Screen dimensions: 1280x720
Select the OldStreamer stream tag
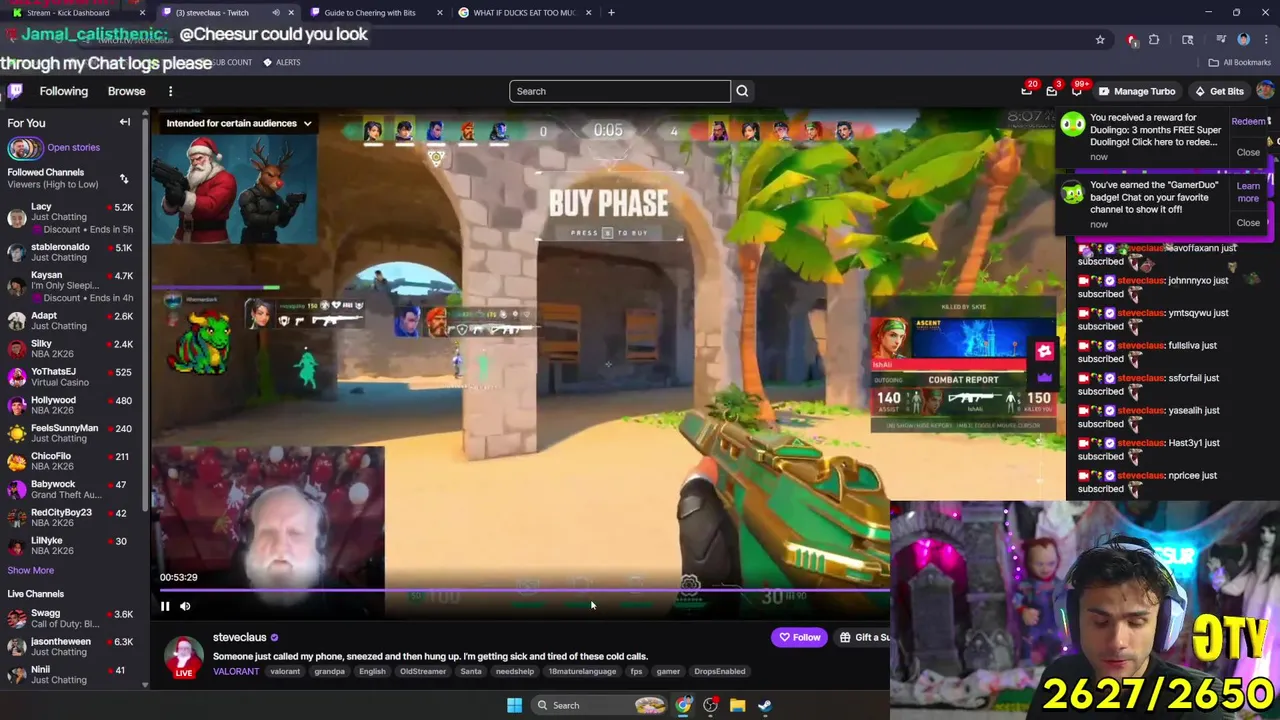(423, 671)
